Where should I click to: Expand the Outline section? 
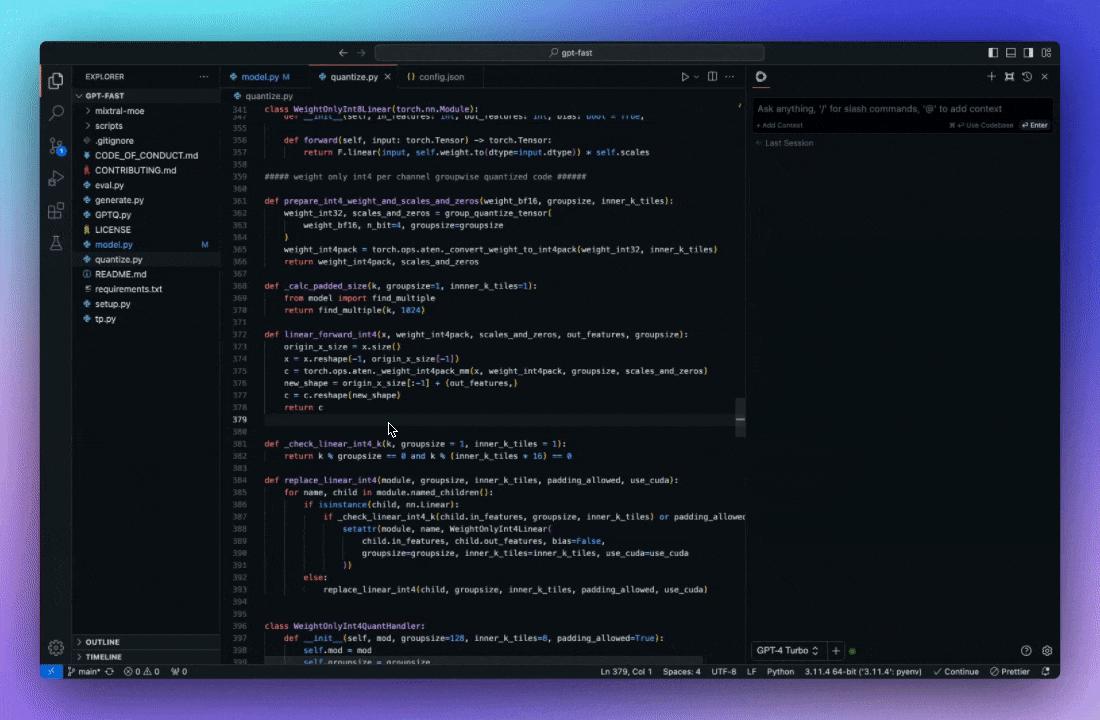click(x=103, y=642)
